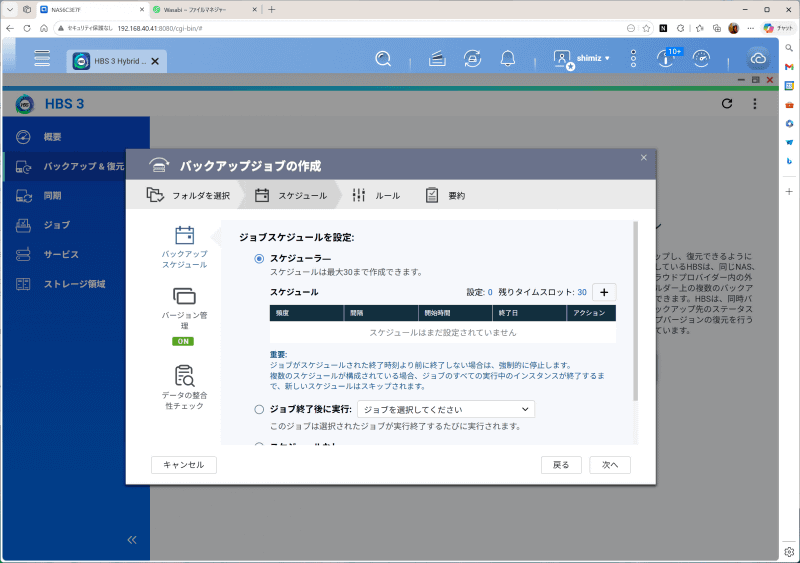
Task: Click the QTS search magnifier icon
Action: click(383, 59)
